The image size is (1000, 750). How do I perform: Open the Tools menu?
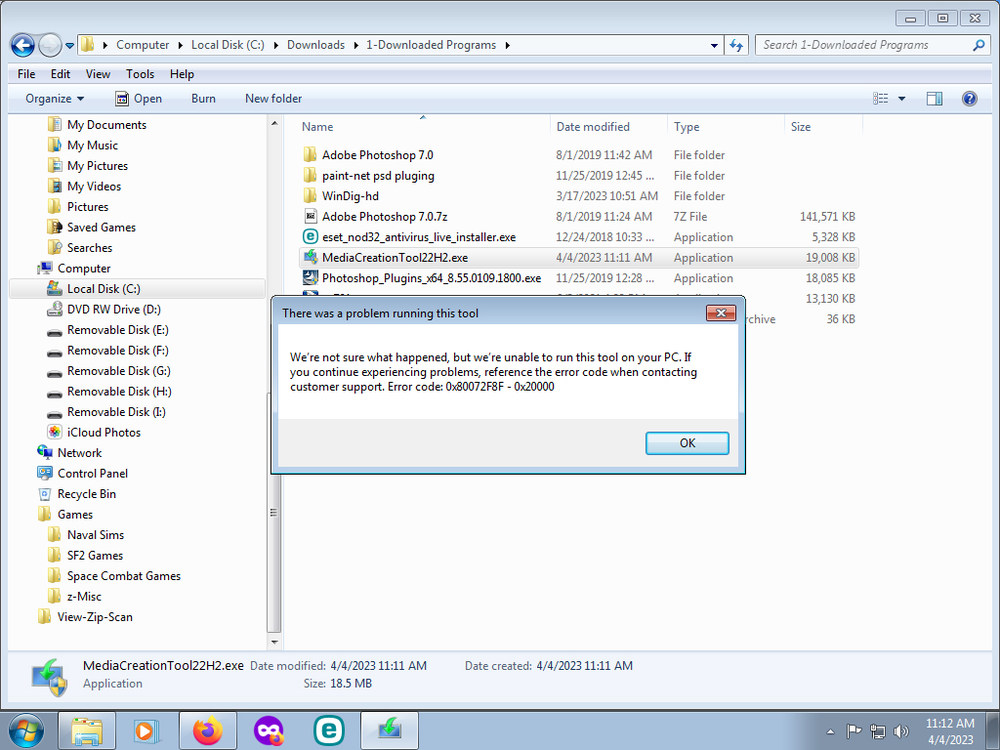point(140,74)
